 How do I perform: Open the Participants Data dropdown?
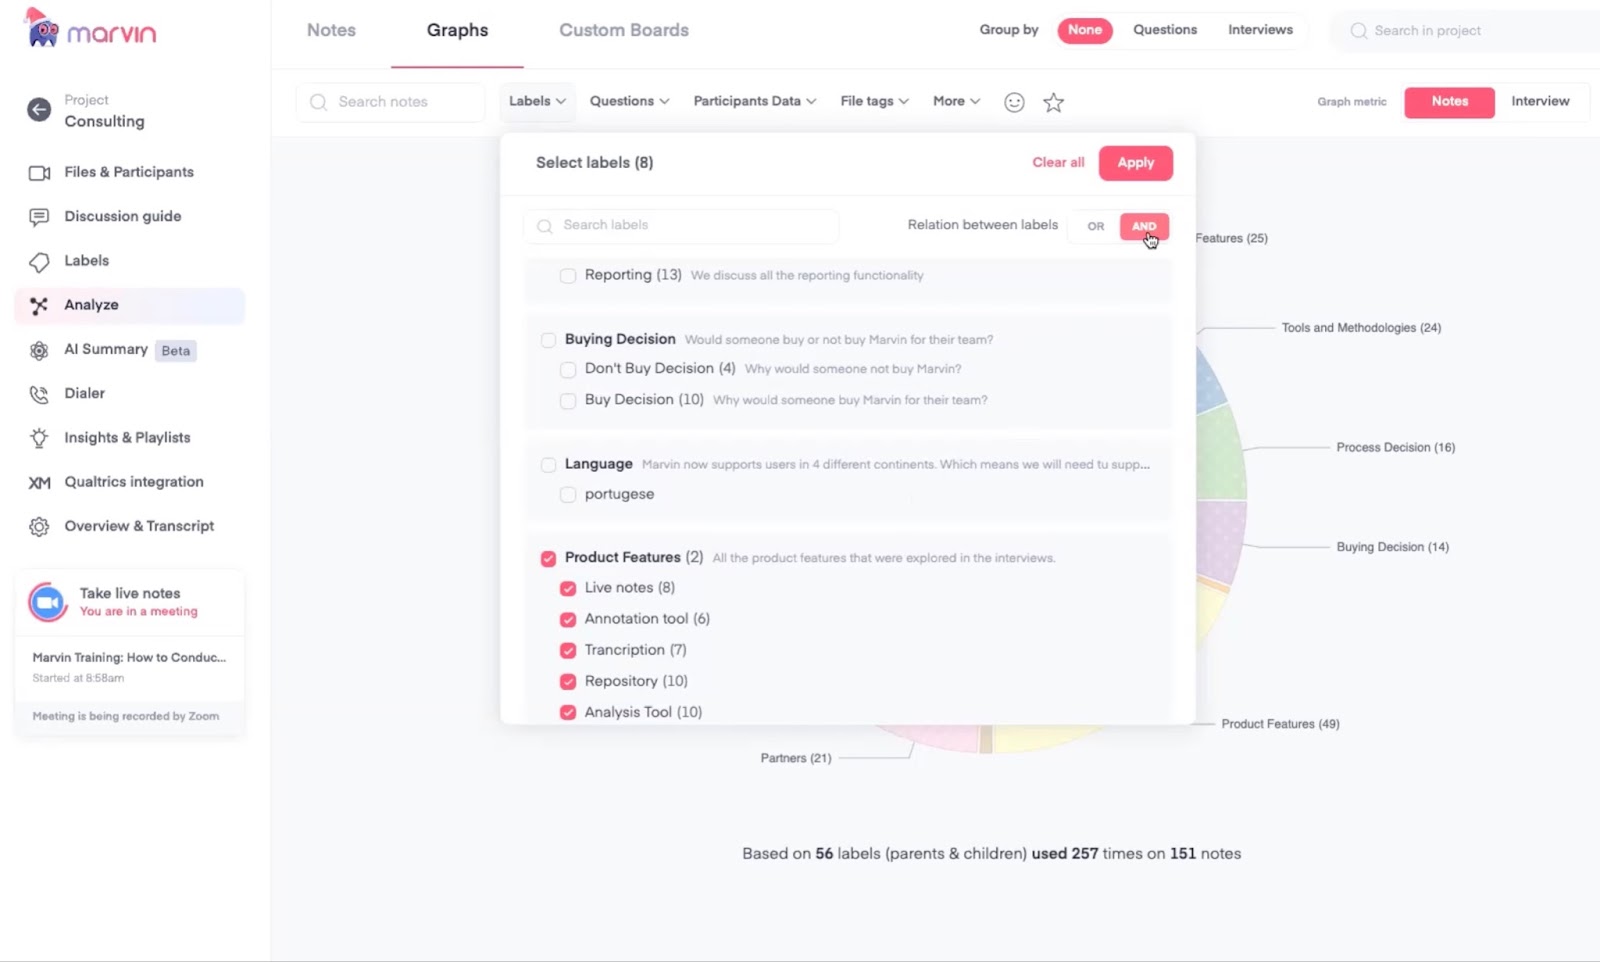[755, 101]
